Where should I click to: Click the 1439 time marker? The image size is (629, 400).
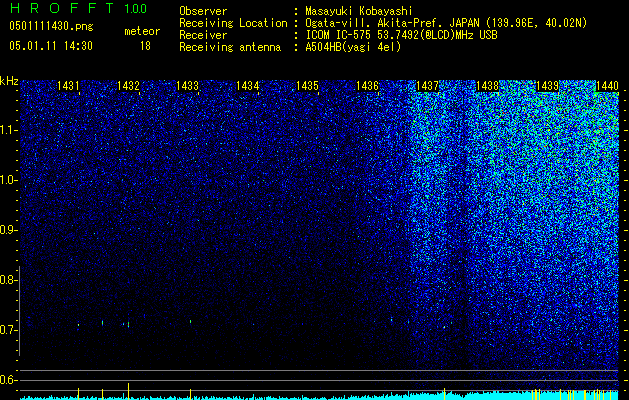point(547,86)
